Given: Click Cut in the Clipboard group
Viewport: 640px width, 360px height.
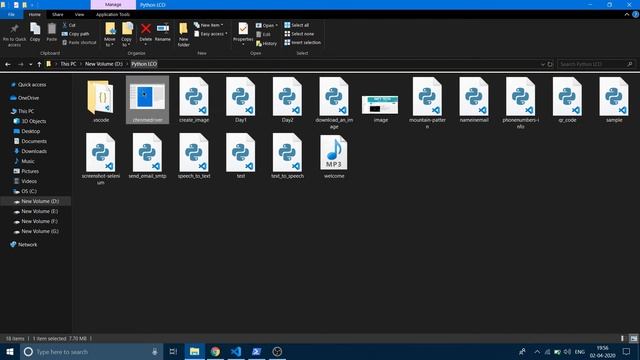Looking at the screenshot, I should (69, 25).
